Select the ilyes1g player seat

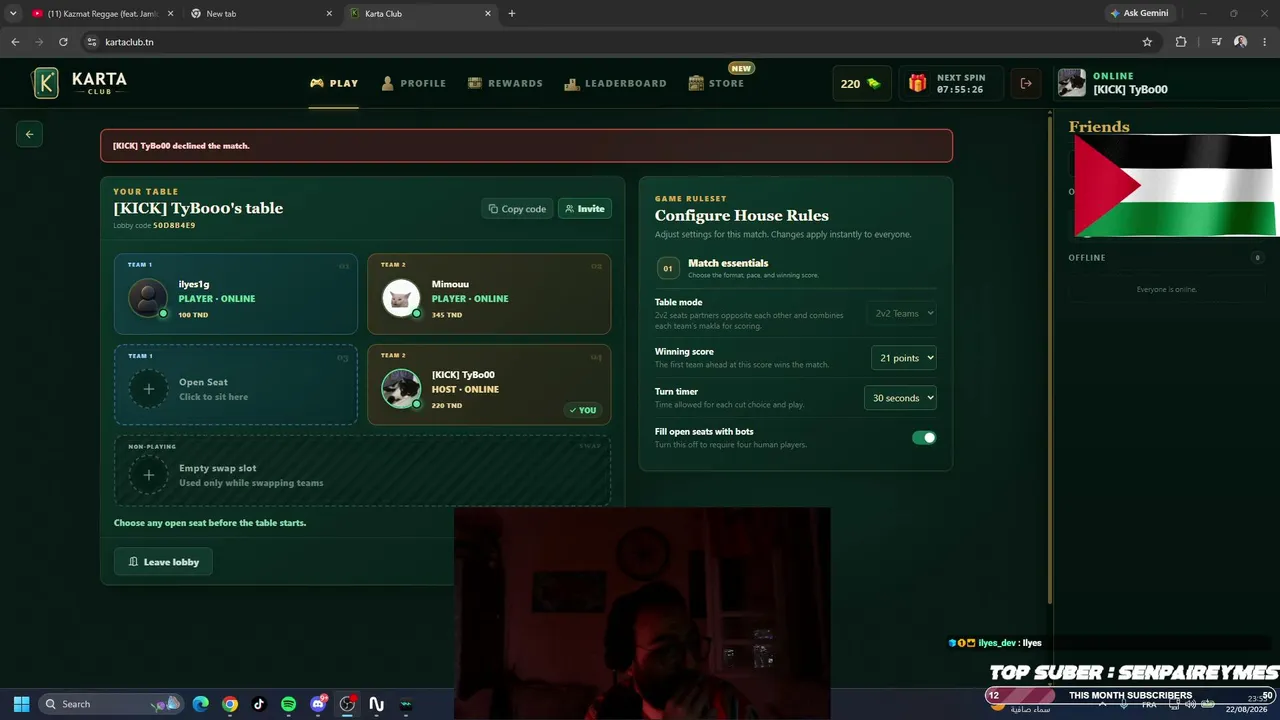point(236,294)
